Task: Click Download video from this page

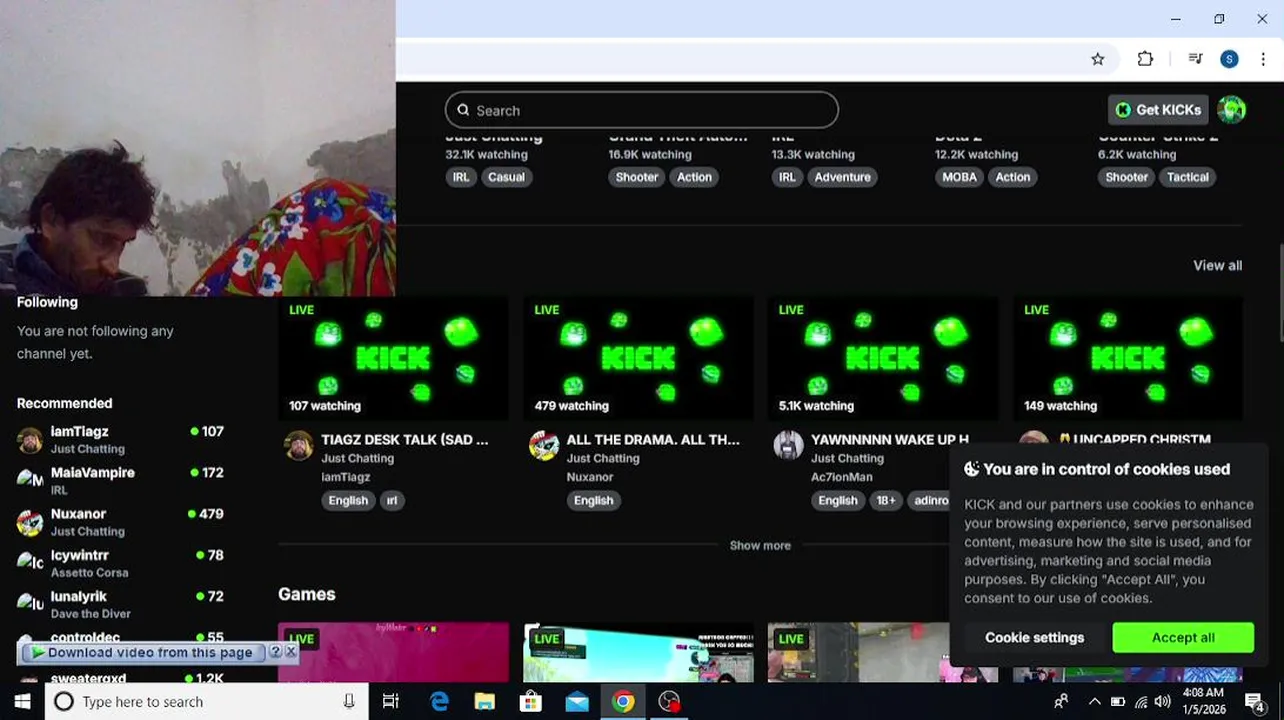Action: coord(142,652)
